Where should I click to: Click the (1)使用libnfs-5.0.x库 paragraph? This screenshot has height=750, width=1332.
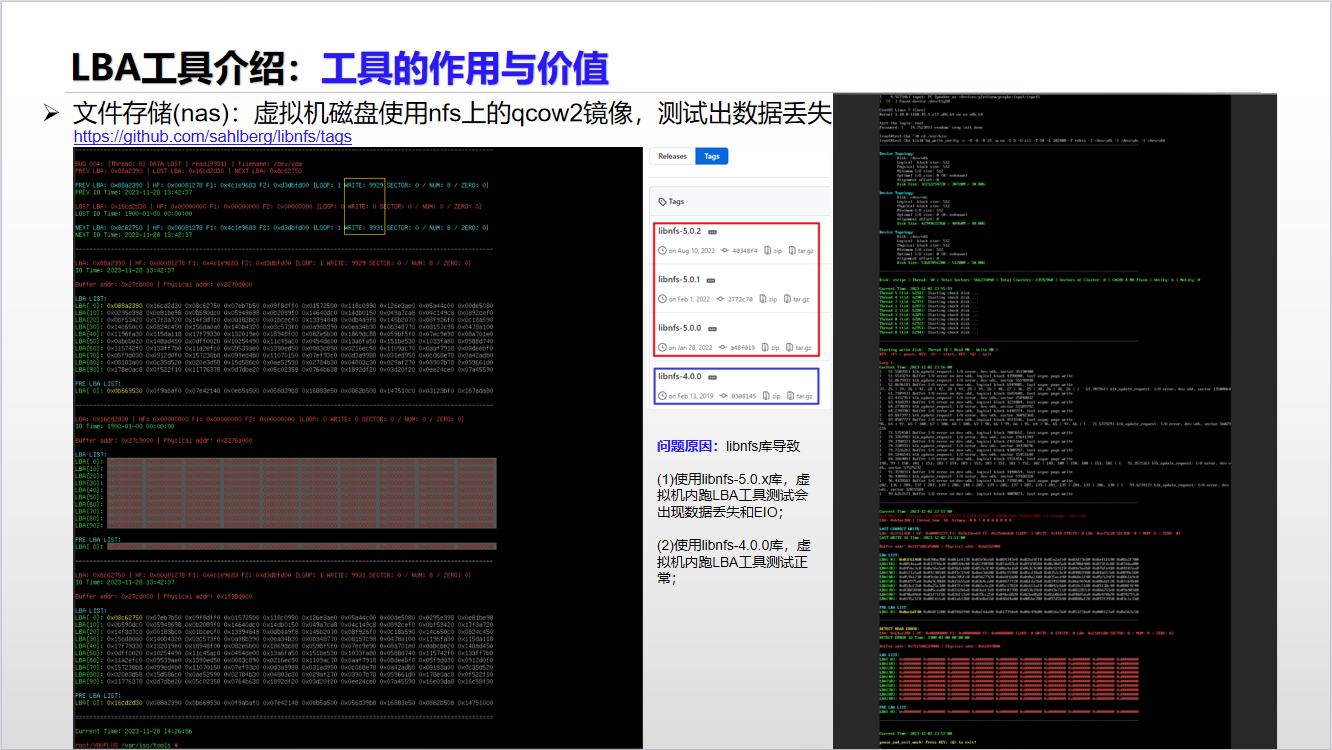click(x=733, y=495)
